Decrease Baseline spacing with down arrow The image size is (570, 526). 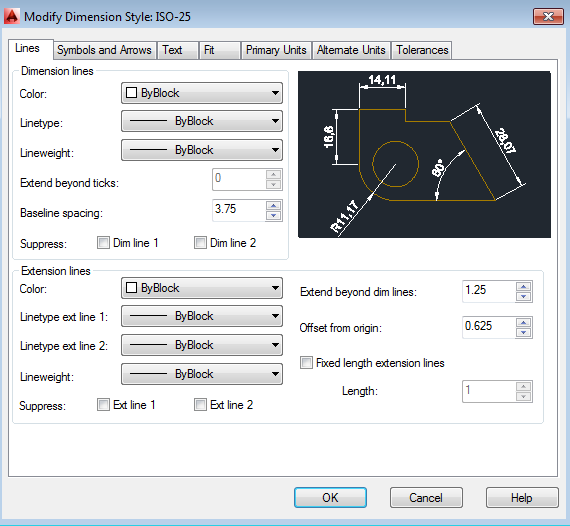click(273, 215)
